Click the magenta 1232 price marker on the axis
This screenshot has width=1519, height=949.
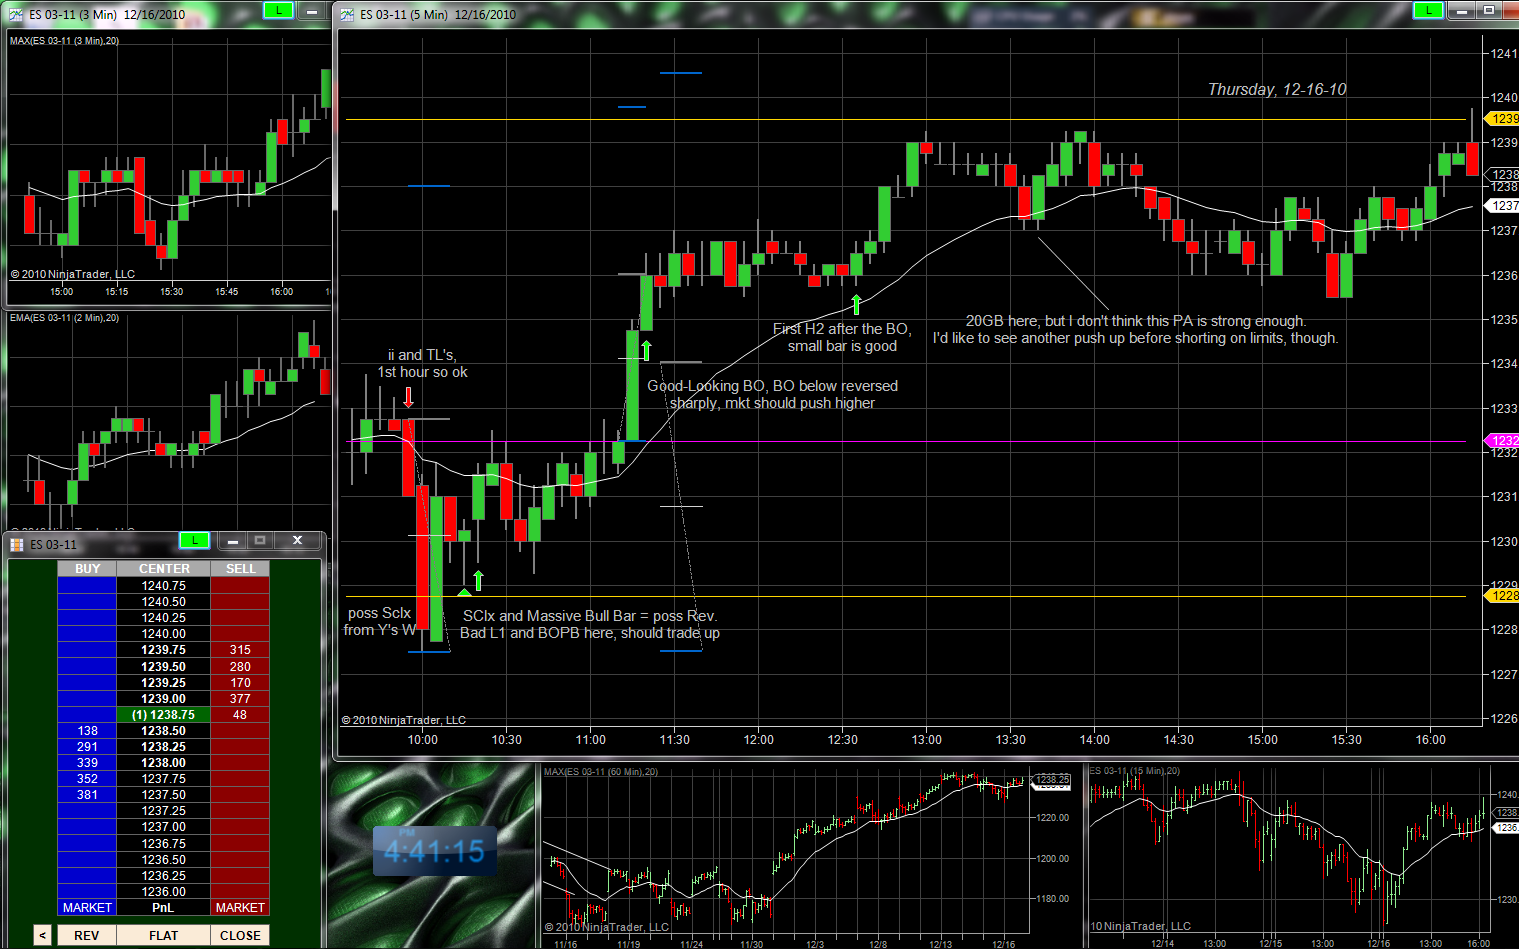1502,440
